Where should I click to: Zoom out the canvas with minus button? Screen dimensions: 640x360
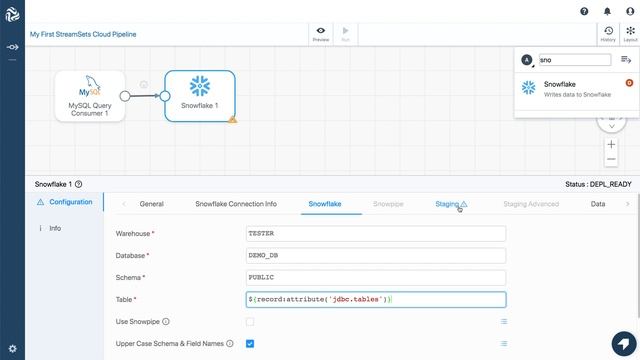[x=611, y=159]
